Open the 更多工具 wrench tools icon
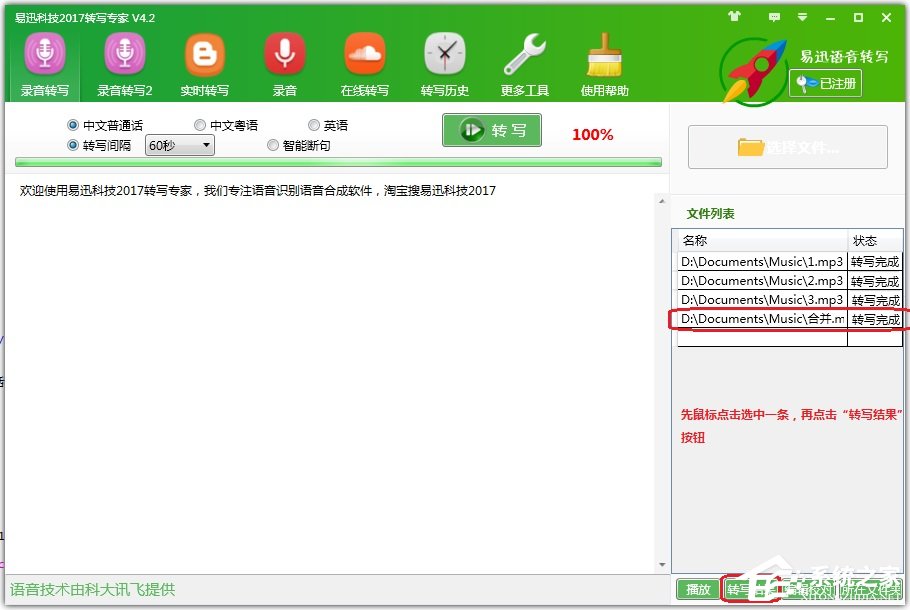Image resolution: width=910 pixels, height=610 pixels. tap(524, 62)
